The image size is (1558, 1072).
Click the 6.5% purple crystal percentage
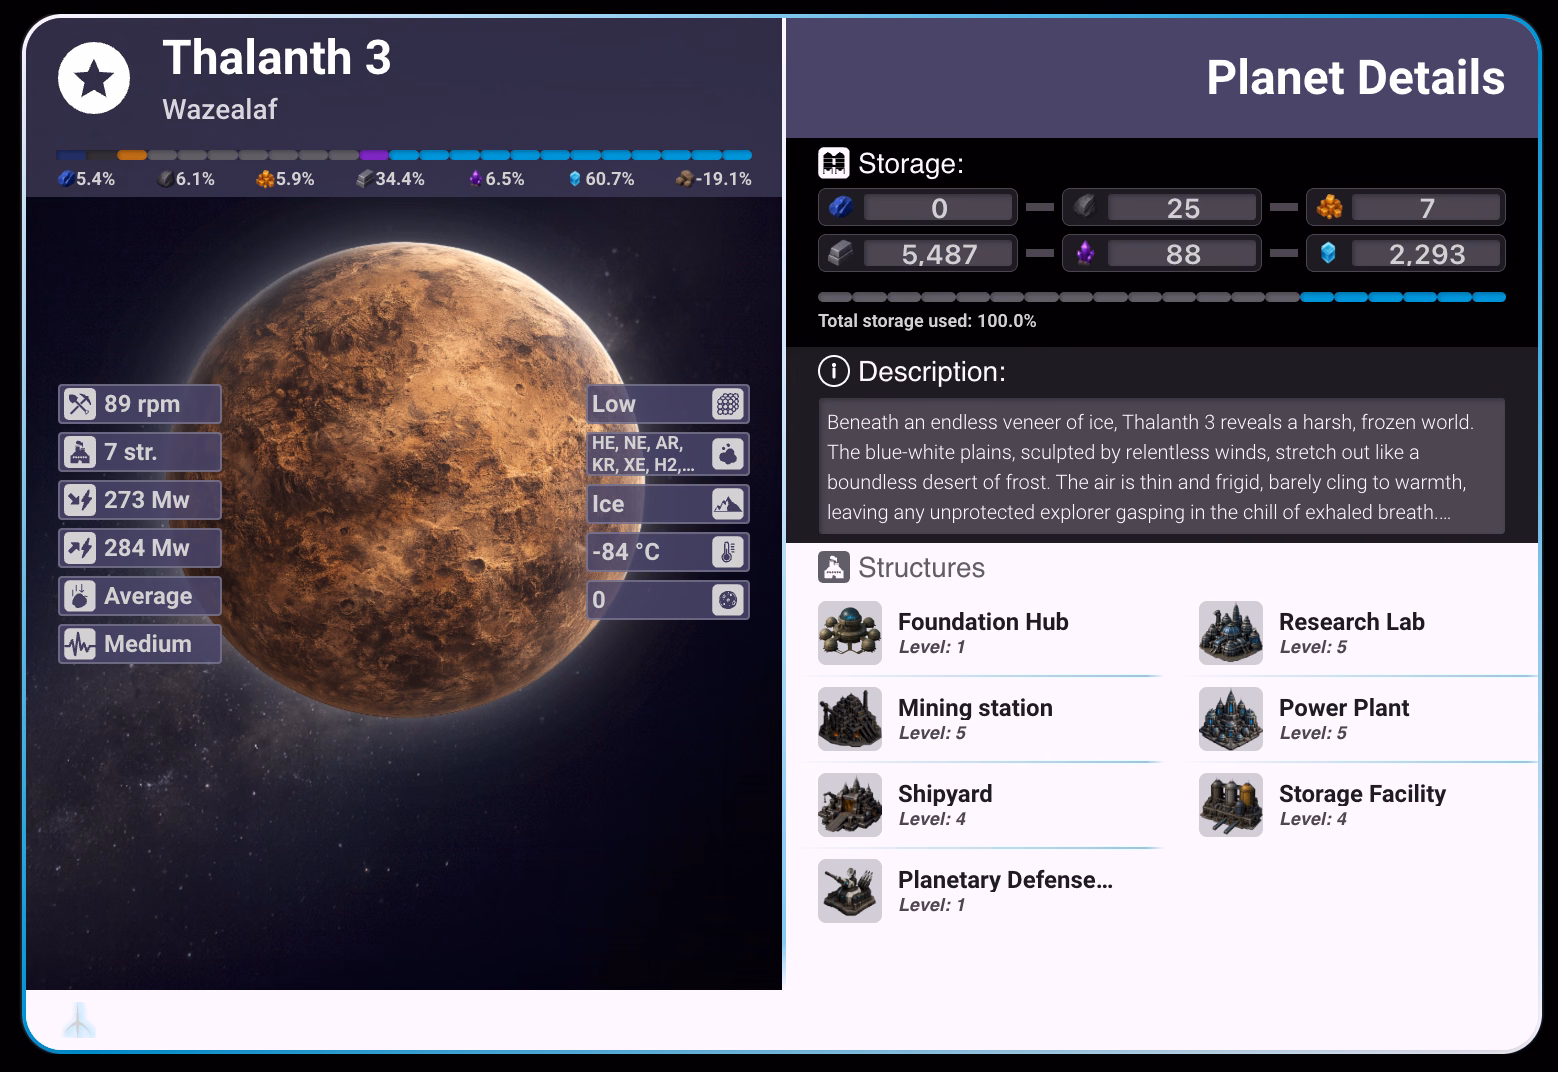(x=497, y=179)
